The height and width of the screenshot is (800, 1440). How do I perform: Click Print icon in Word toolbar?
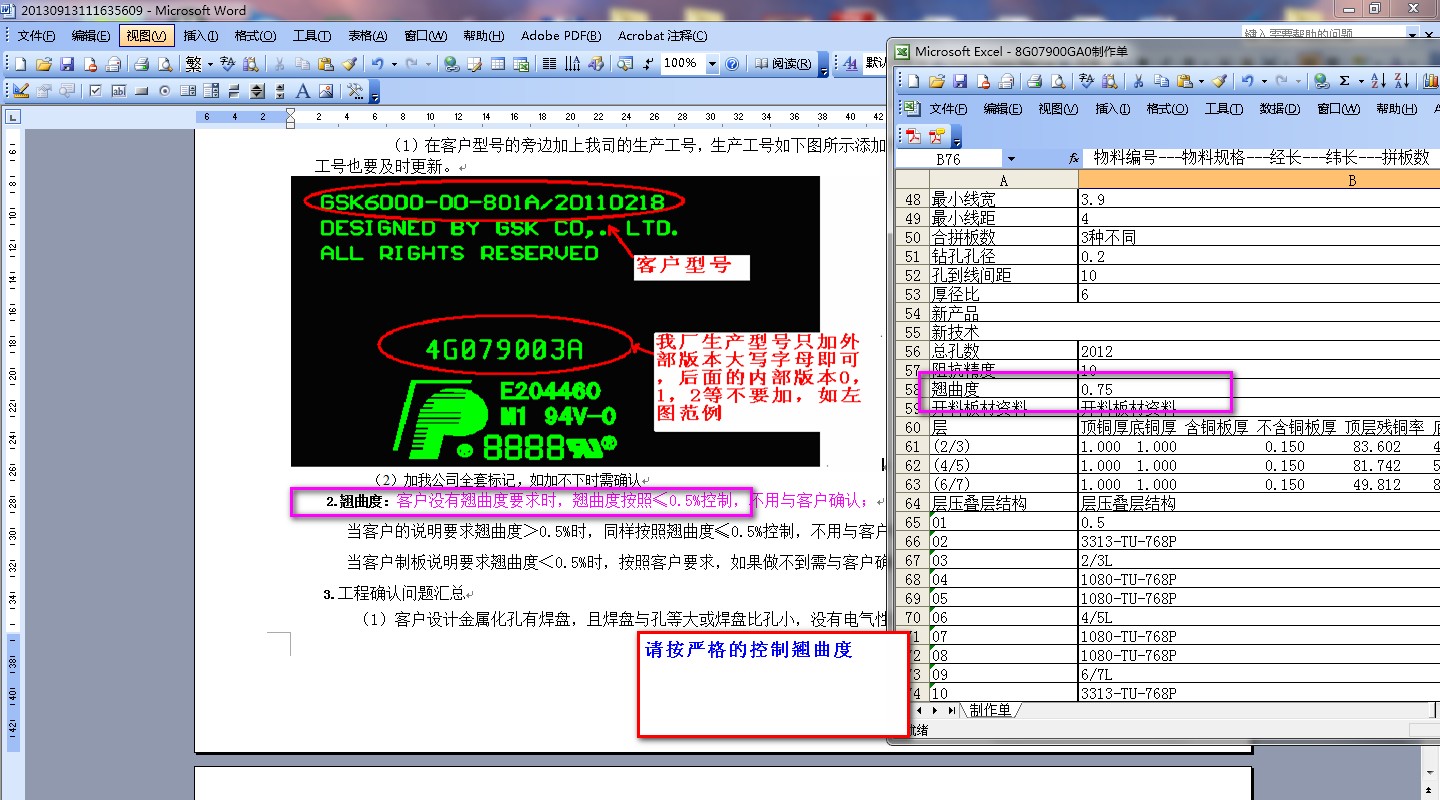pyautogui.click(x=141, y=64)
